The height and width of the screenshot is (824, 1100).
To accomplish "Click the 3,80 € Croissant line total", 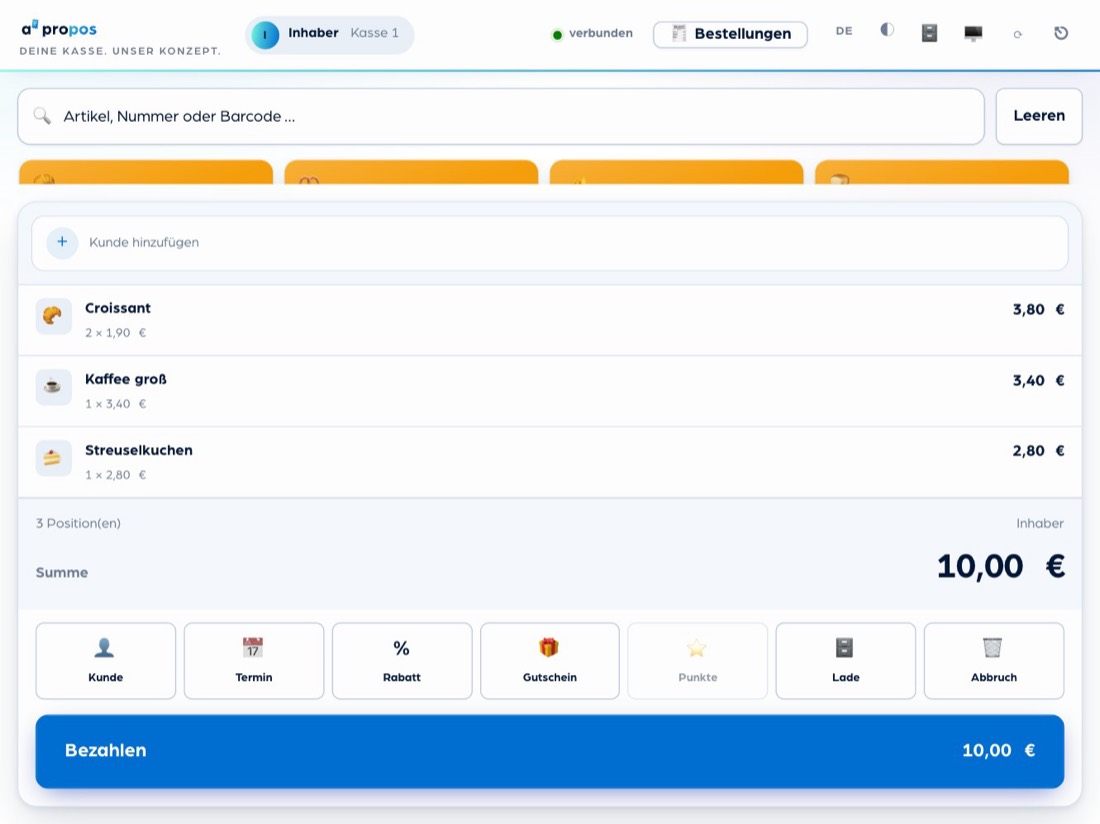I will (1038, 309).
